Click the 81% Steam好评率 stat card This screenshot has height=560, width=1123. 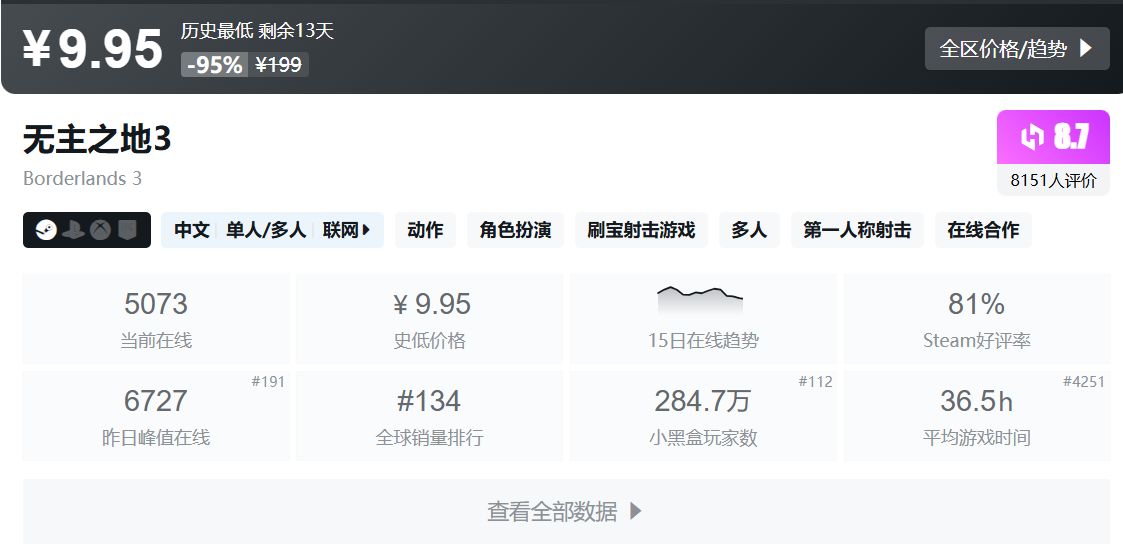pyautogui.click(x=977, y=319)
